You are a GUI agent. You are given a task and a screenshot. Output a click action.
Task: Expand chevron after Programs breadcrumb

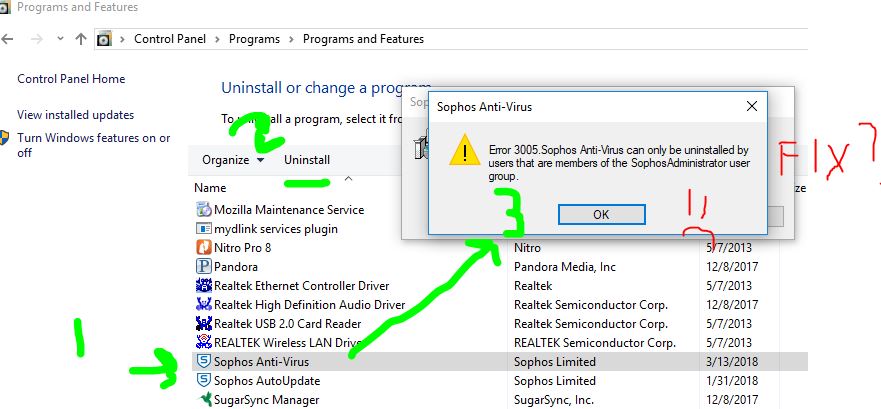tap(291, 39)
